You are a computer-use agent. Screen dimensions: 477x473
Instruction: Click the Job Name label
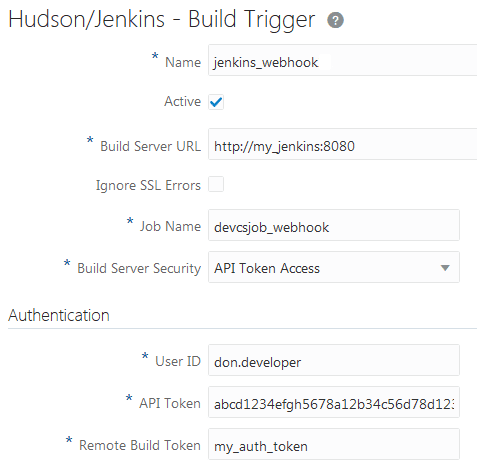pyautogui.click(x=170, y=226)
